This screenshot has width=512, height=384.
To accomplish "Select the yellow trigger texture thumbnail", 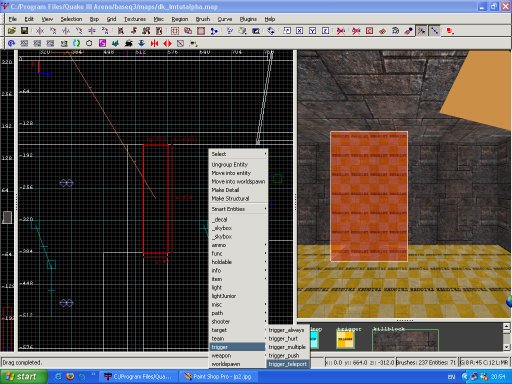I will click(x=345, y=339).
